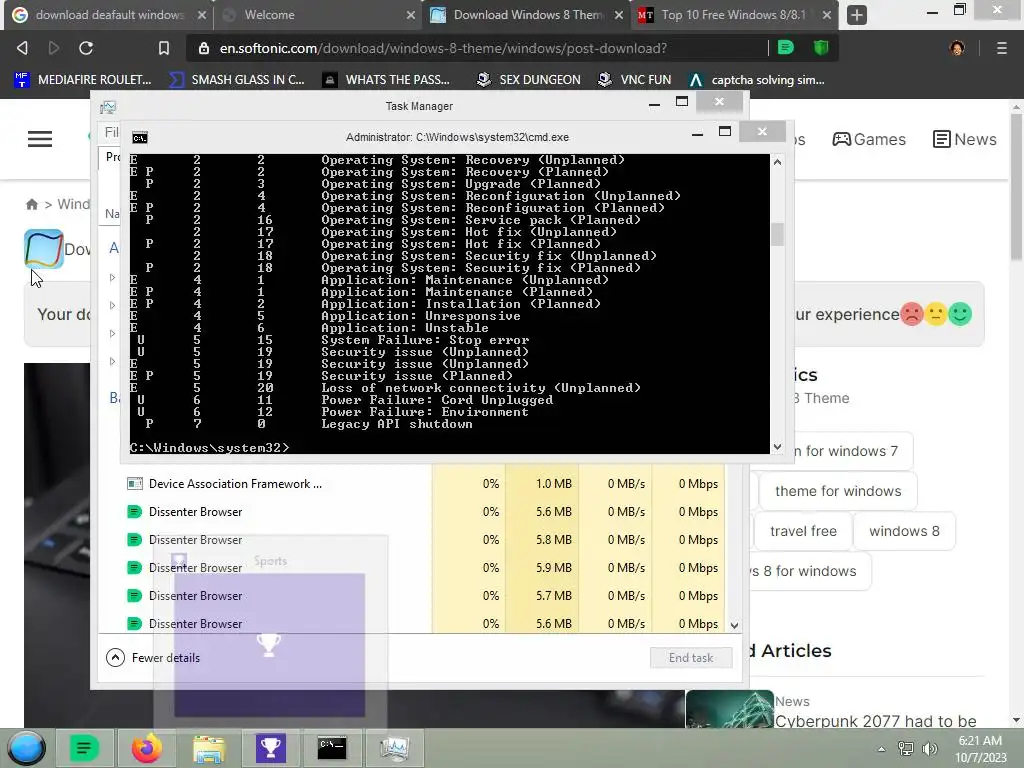Open VNC FUN bookmark
Screen dimensions: 1024x768
[634, 80]
